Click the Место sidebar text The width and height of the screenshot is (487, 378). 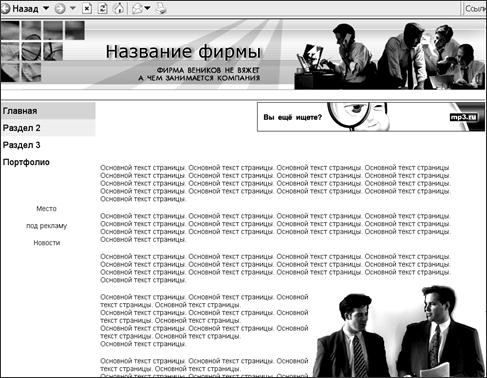pos(46,209)
